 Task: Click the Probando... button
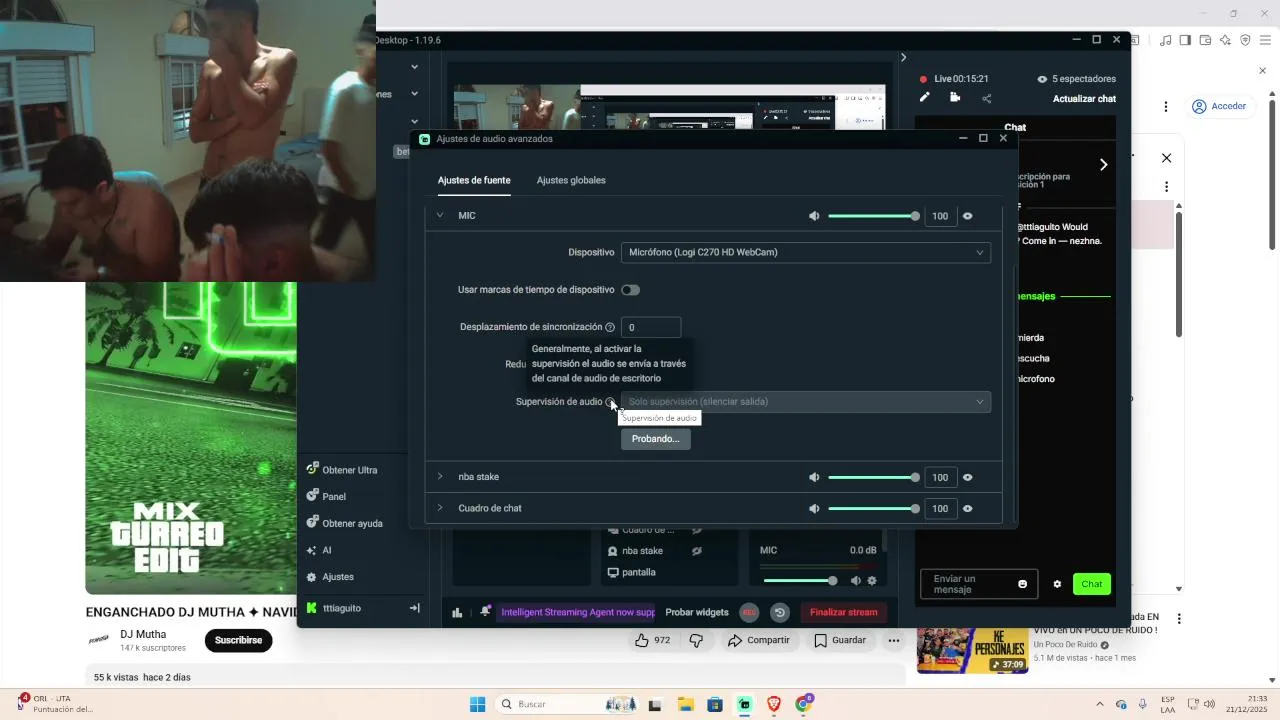pos(656,439)
